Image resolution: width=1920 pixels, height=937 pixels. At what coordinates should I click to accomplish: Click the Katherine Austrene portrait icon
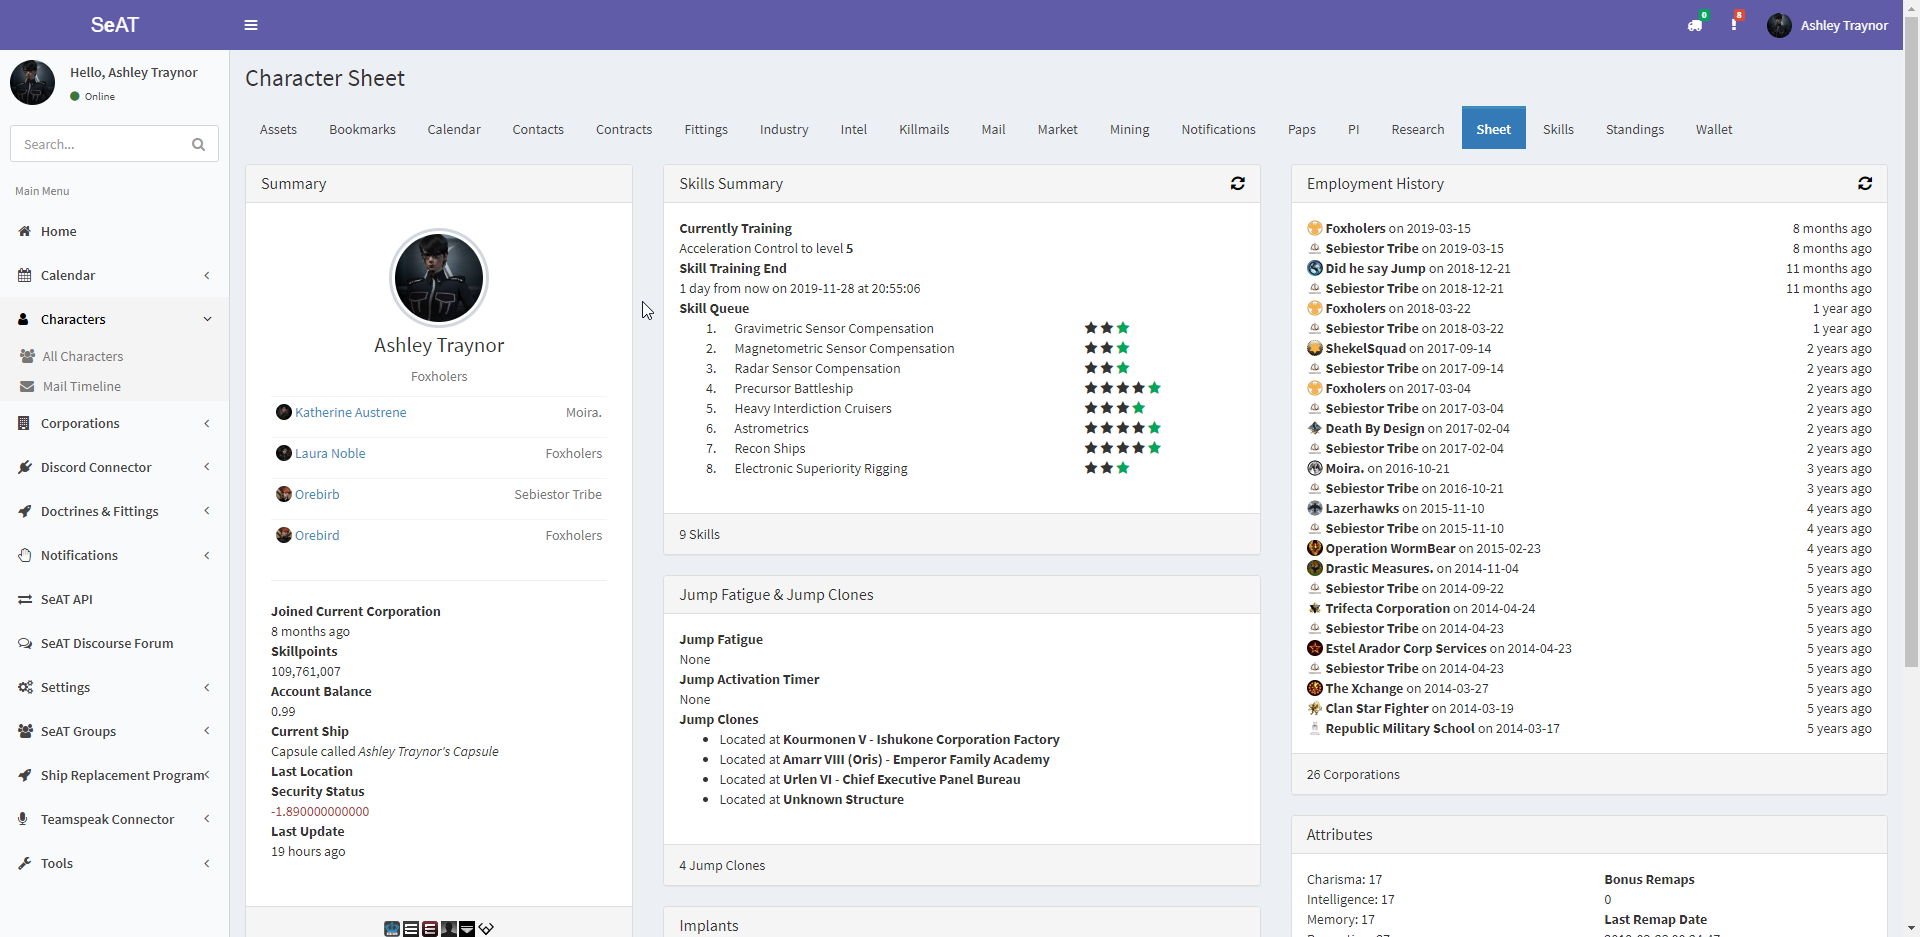tap(284, 412)
